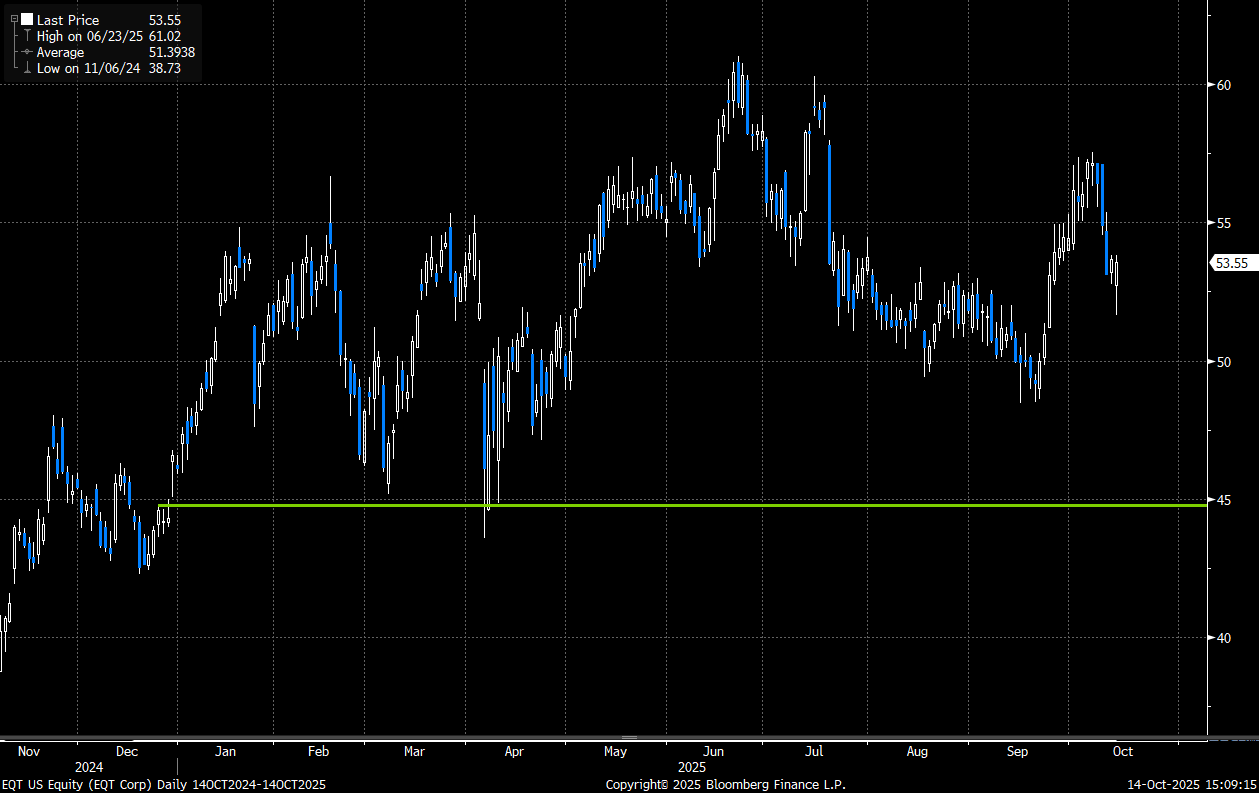Click the 14-Oct-2025 15:09:15 timestamp
The width and height of the screenshot is (1259, 793).
click(x=1191, y=785)
